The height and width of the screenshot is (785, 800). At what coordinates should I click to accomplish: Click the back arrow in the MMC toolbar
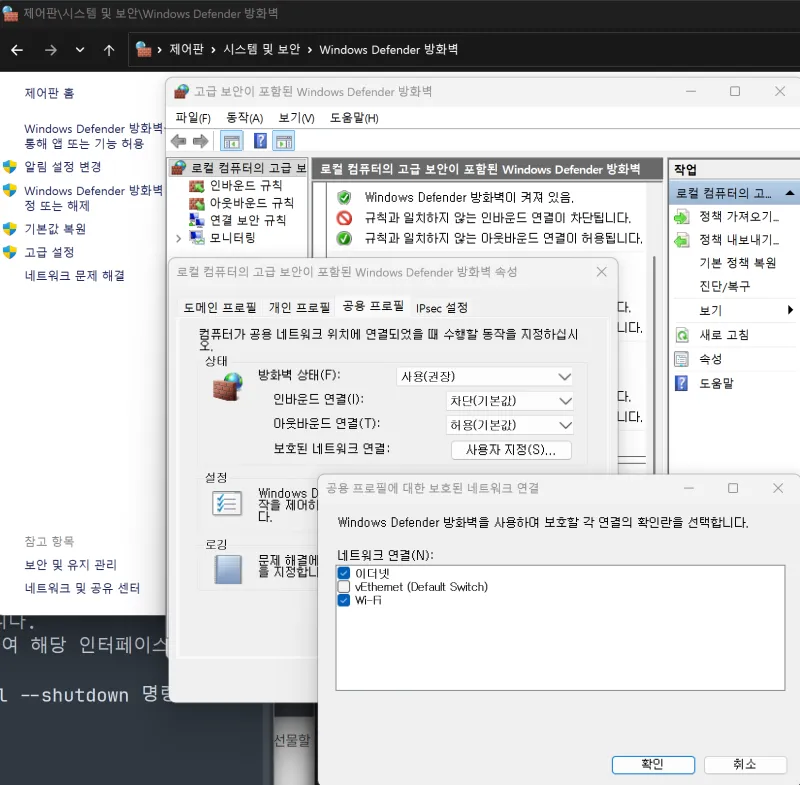click(x=178, y=141)
